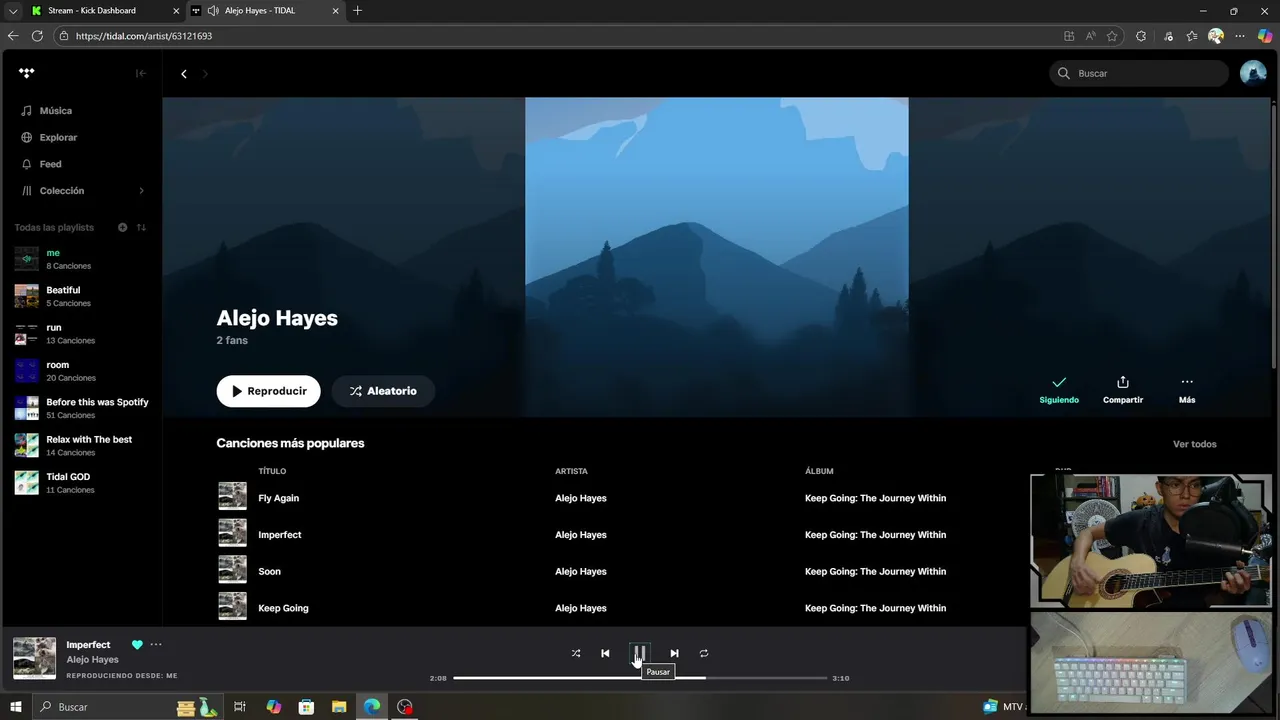Pause the current song

click(x=640, y=654)
